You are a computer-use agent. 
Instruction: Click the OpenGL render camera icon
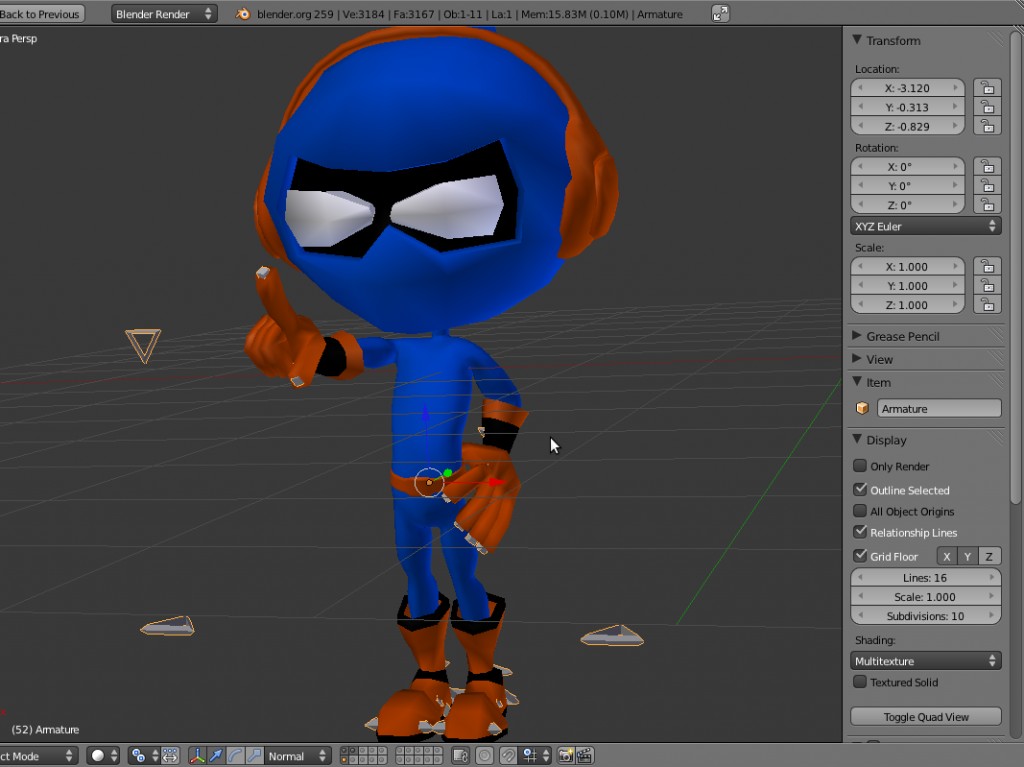pyautogui.click(x=565, y=755)
